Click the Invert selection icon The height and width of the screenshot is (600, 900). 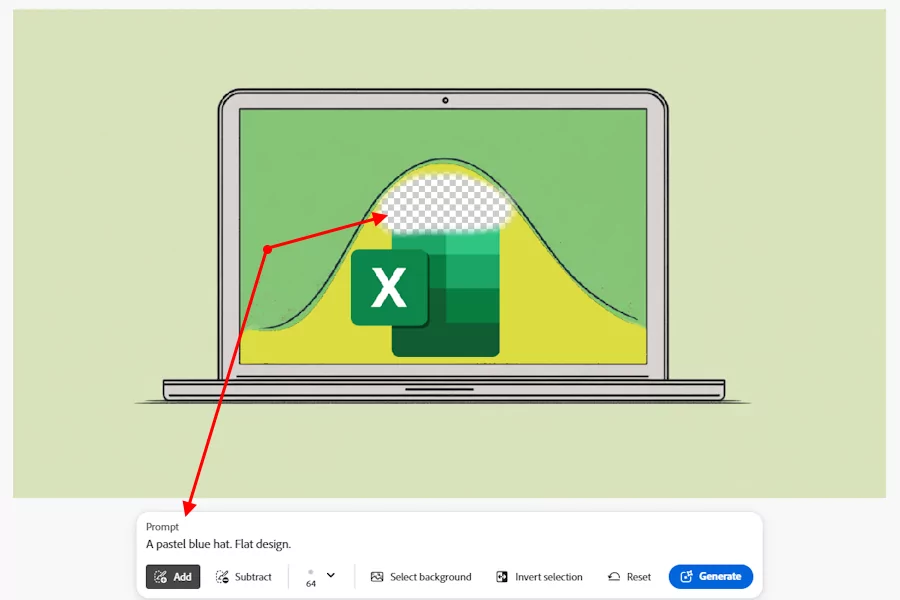coord(502,577)
